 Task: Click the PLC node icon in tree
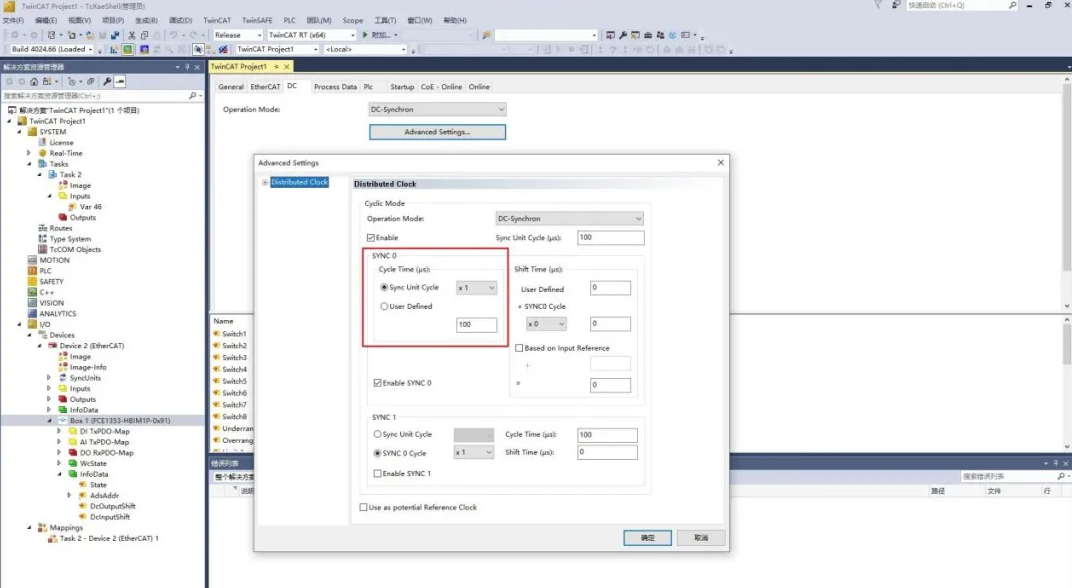click(32, 271)
